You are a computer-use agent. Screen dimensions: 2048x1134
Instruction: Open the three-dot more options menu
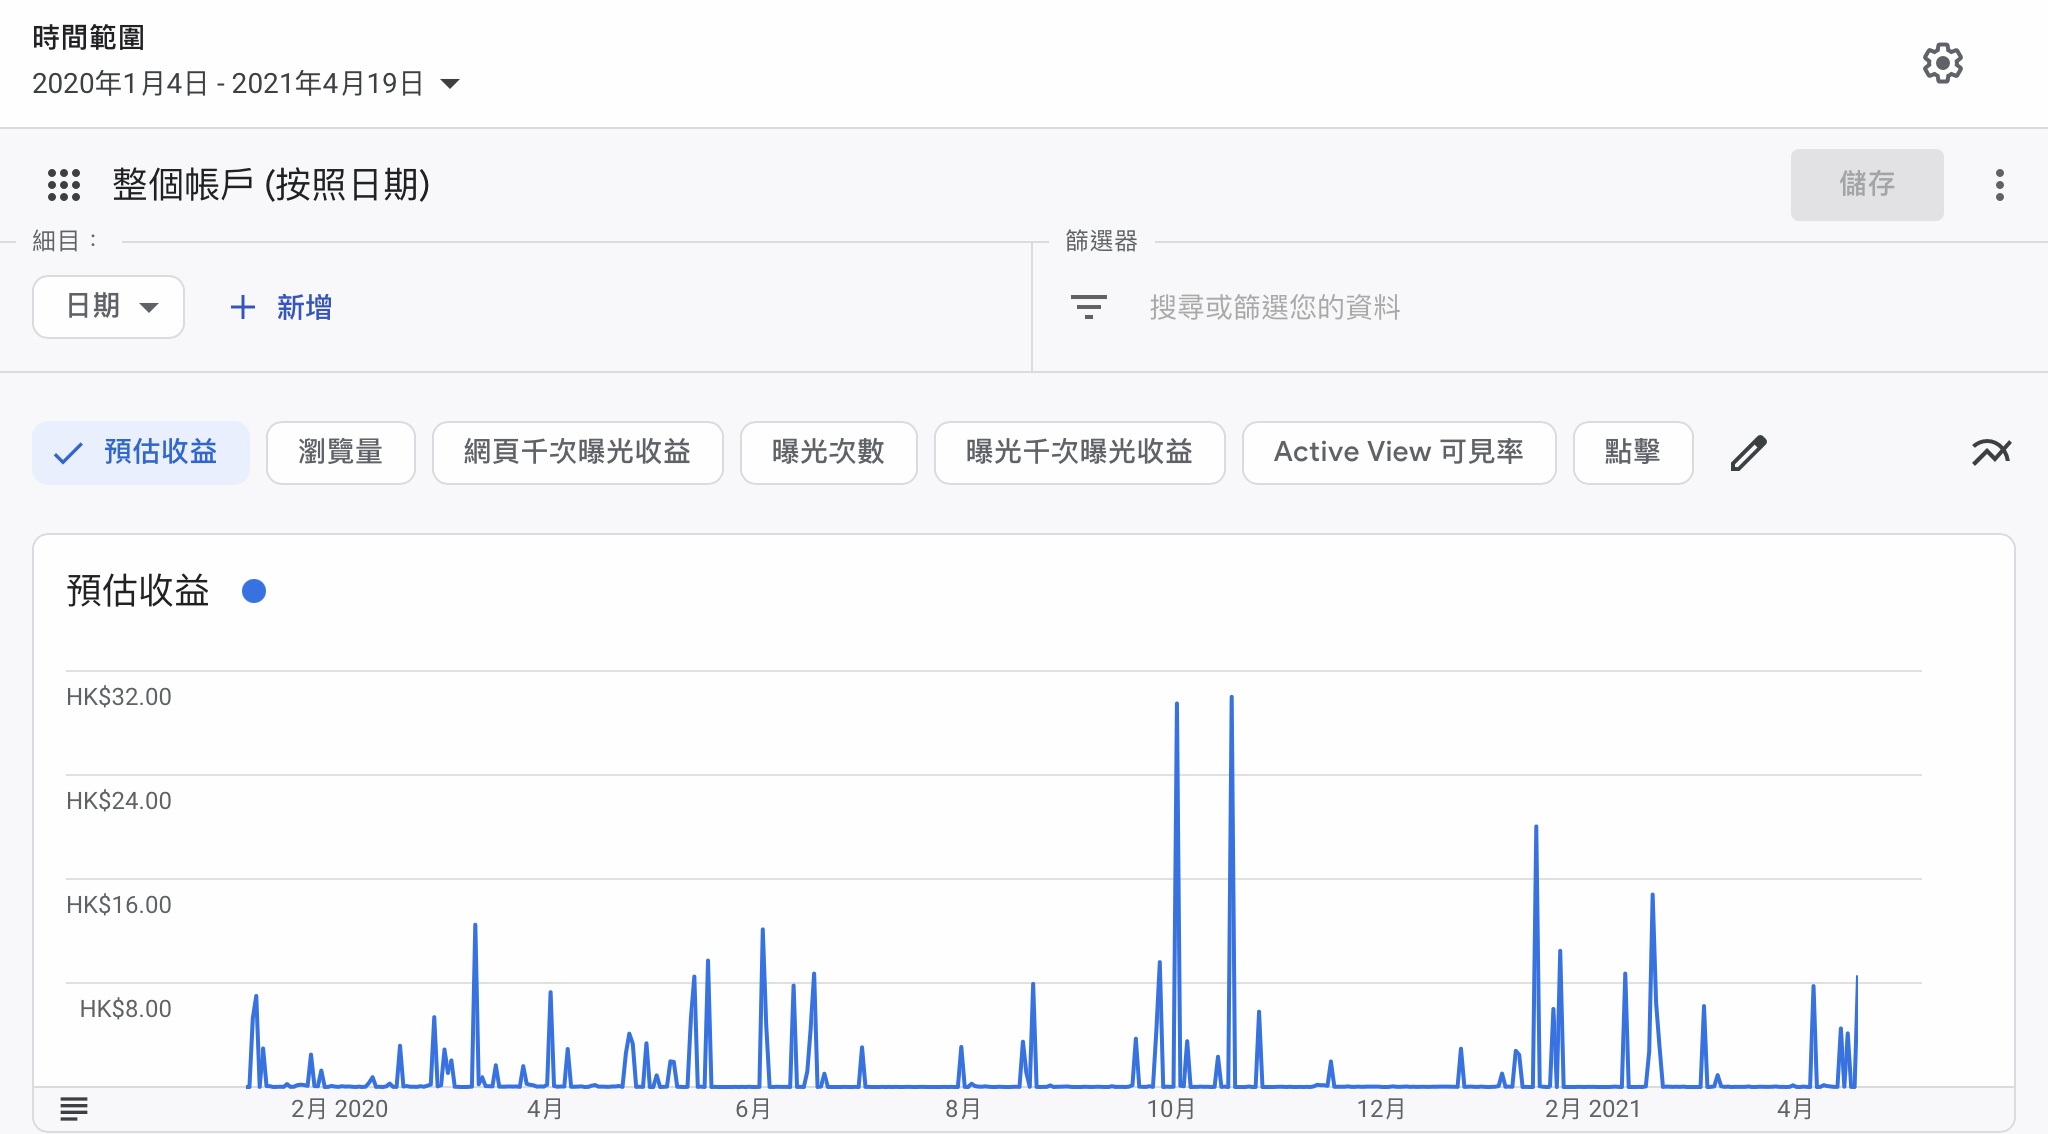(x=1999, y=185)
